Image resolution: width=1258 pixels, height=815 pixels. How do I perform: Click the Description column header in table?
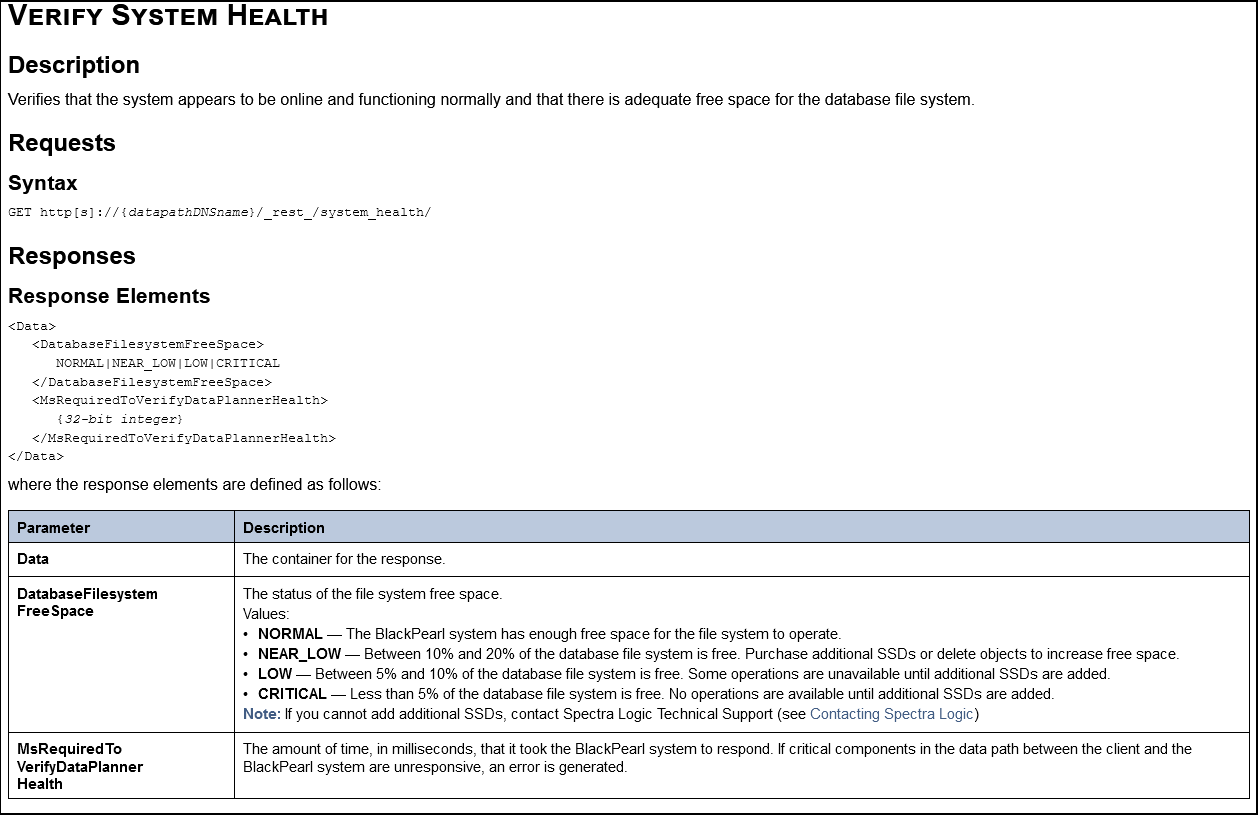click(284, 528)
